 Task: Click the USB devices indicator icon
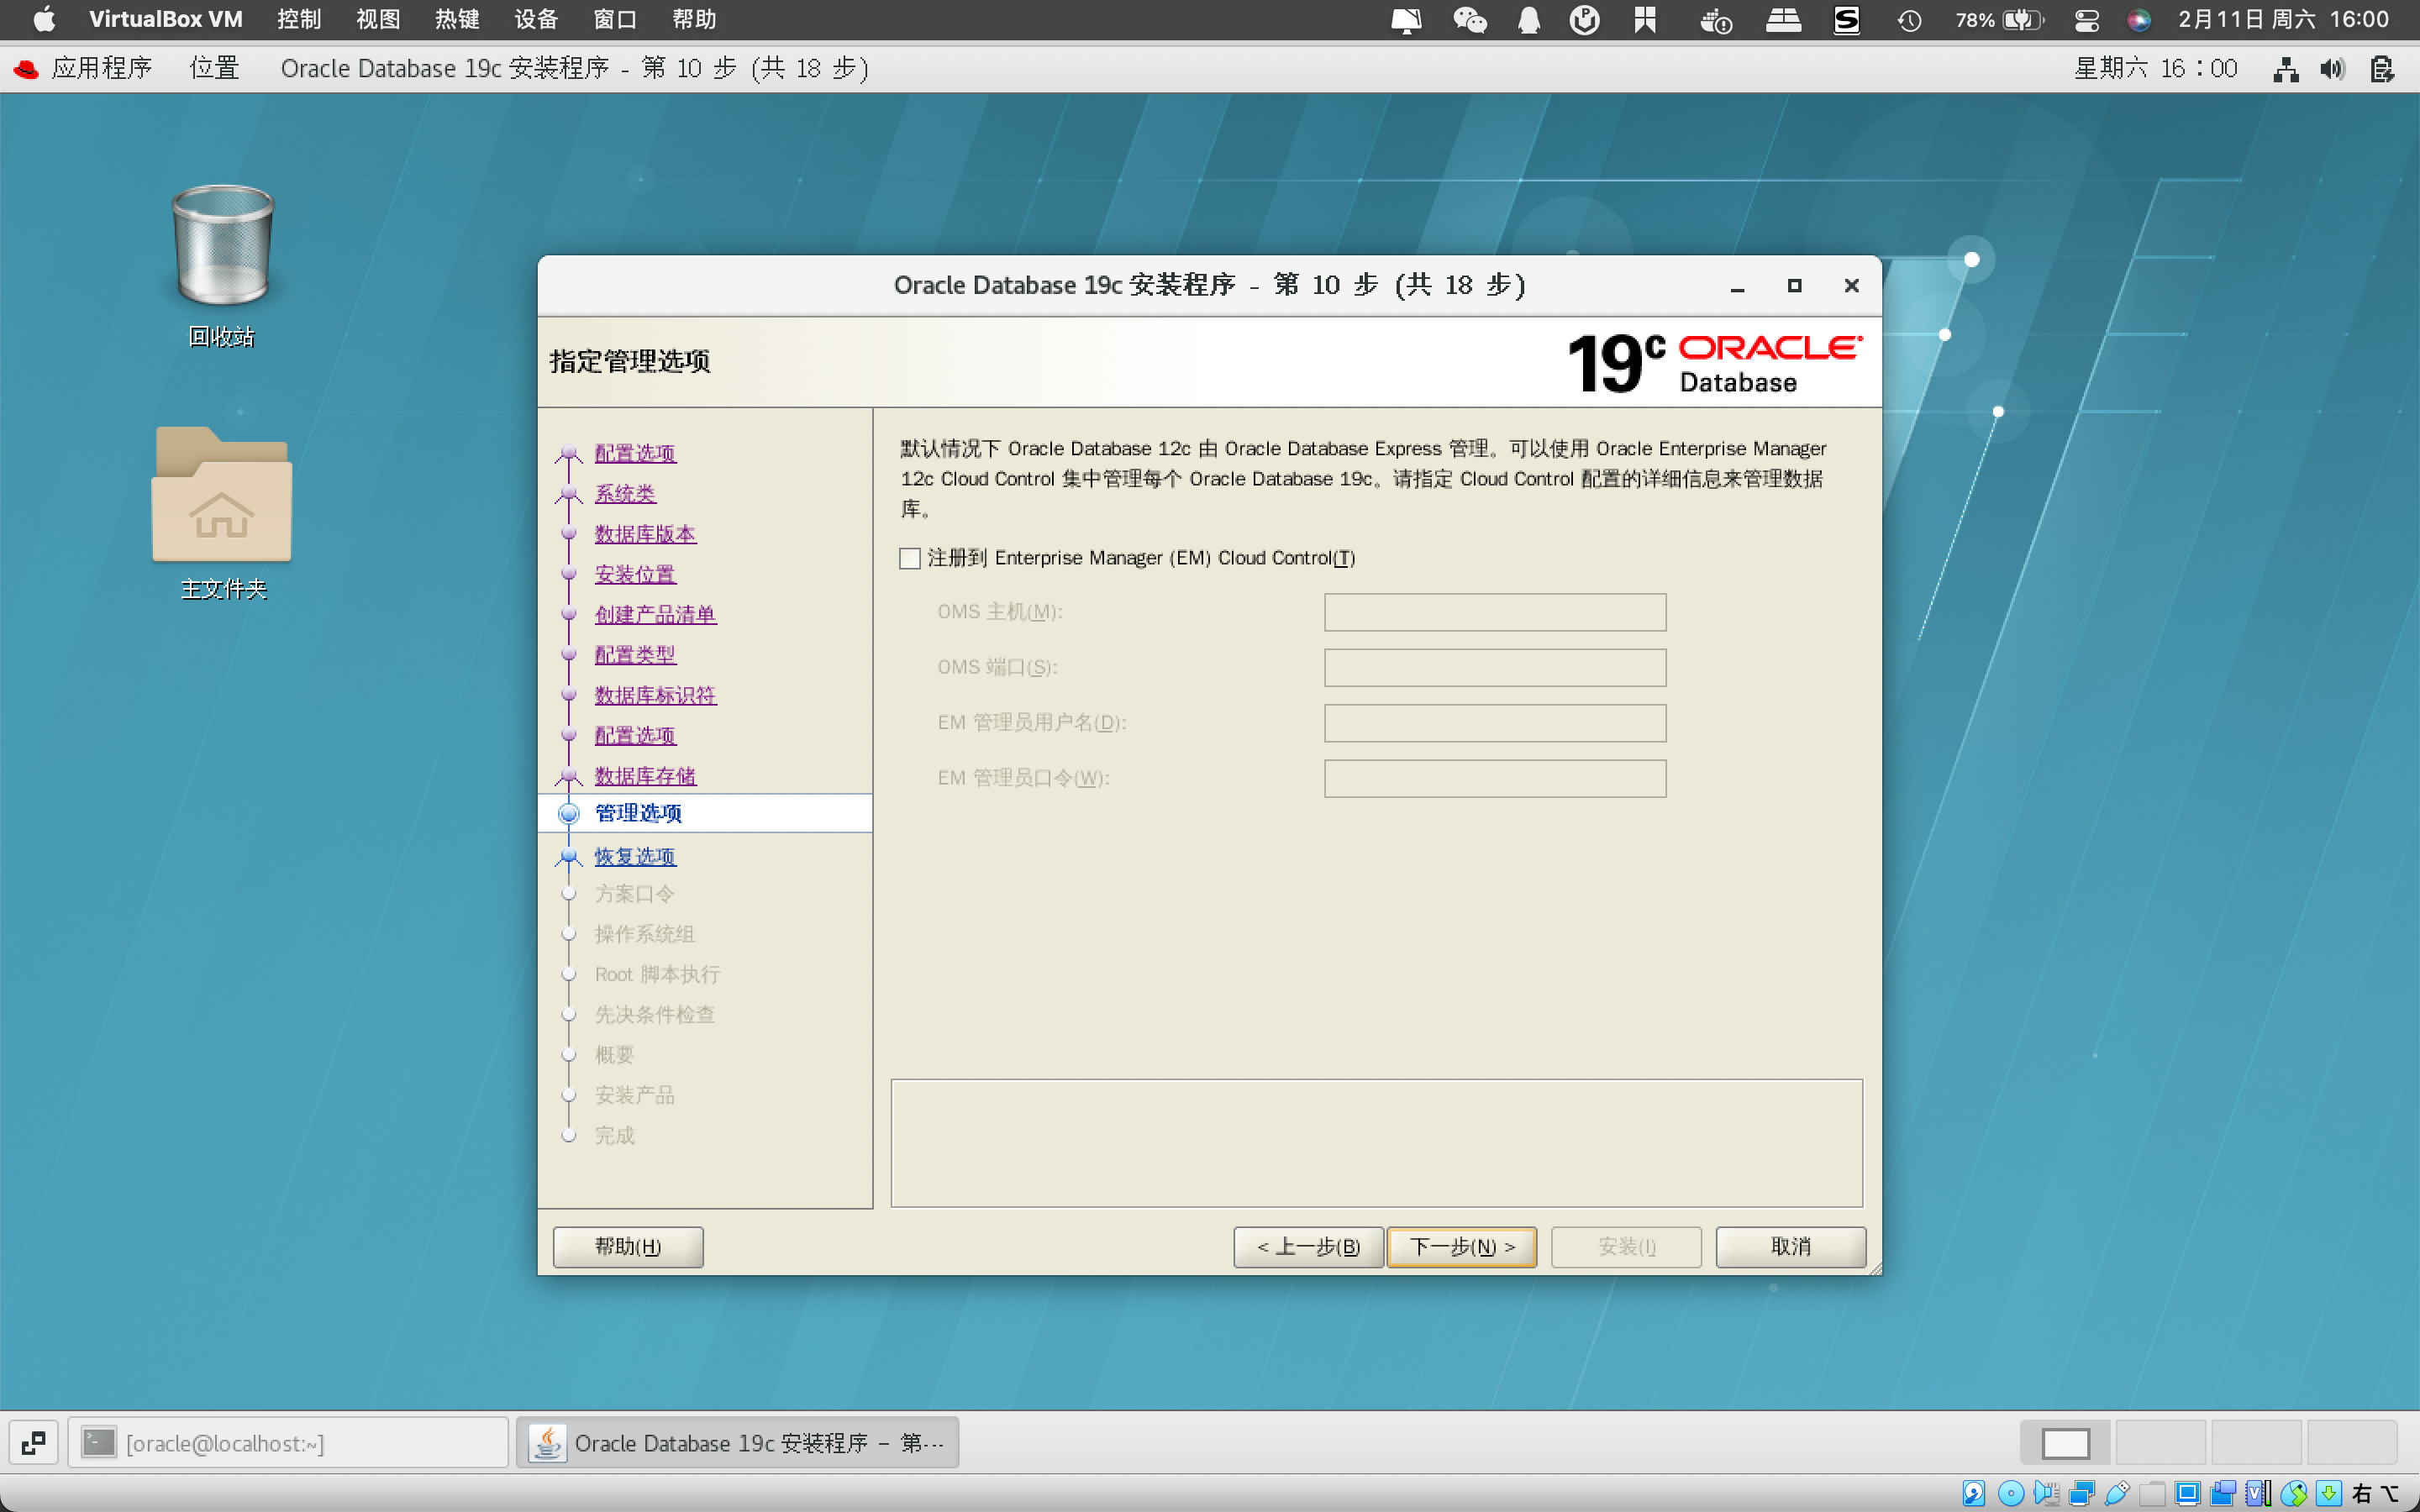(x=2117, y=1493)
